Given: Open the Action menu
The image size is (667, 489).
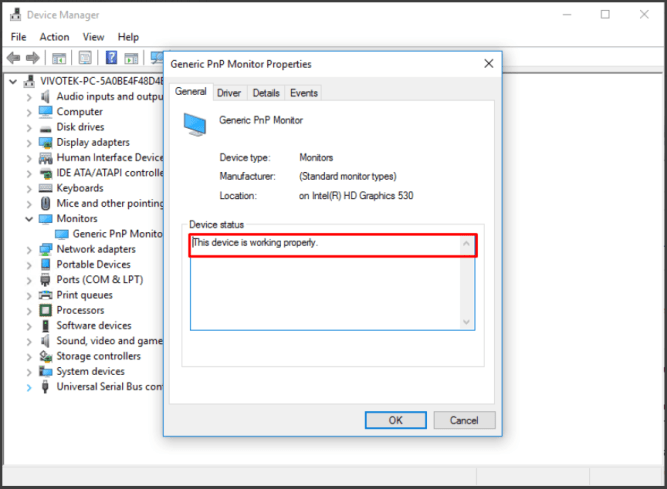Looking at the screenshot, I should point(54,37).
